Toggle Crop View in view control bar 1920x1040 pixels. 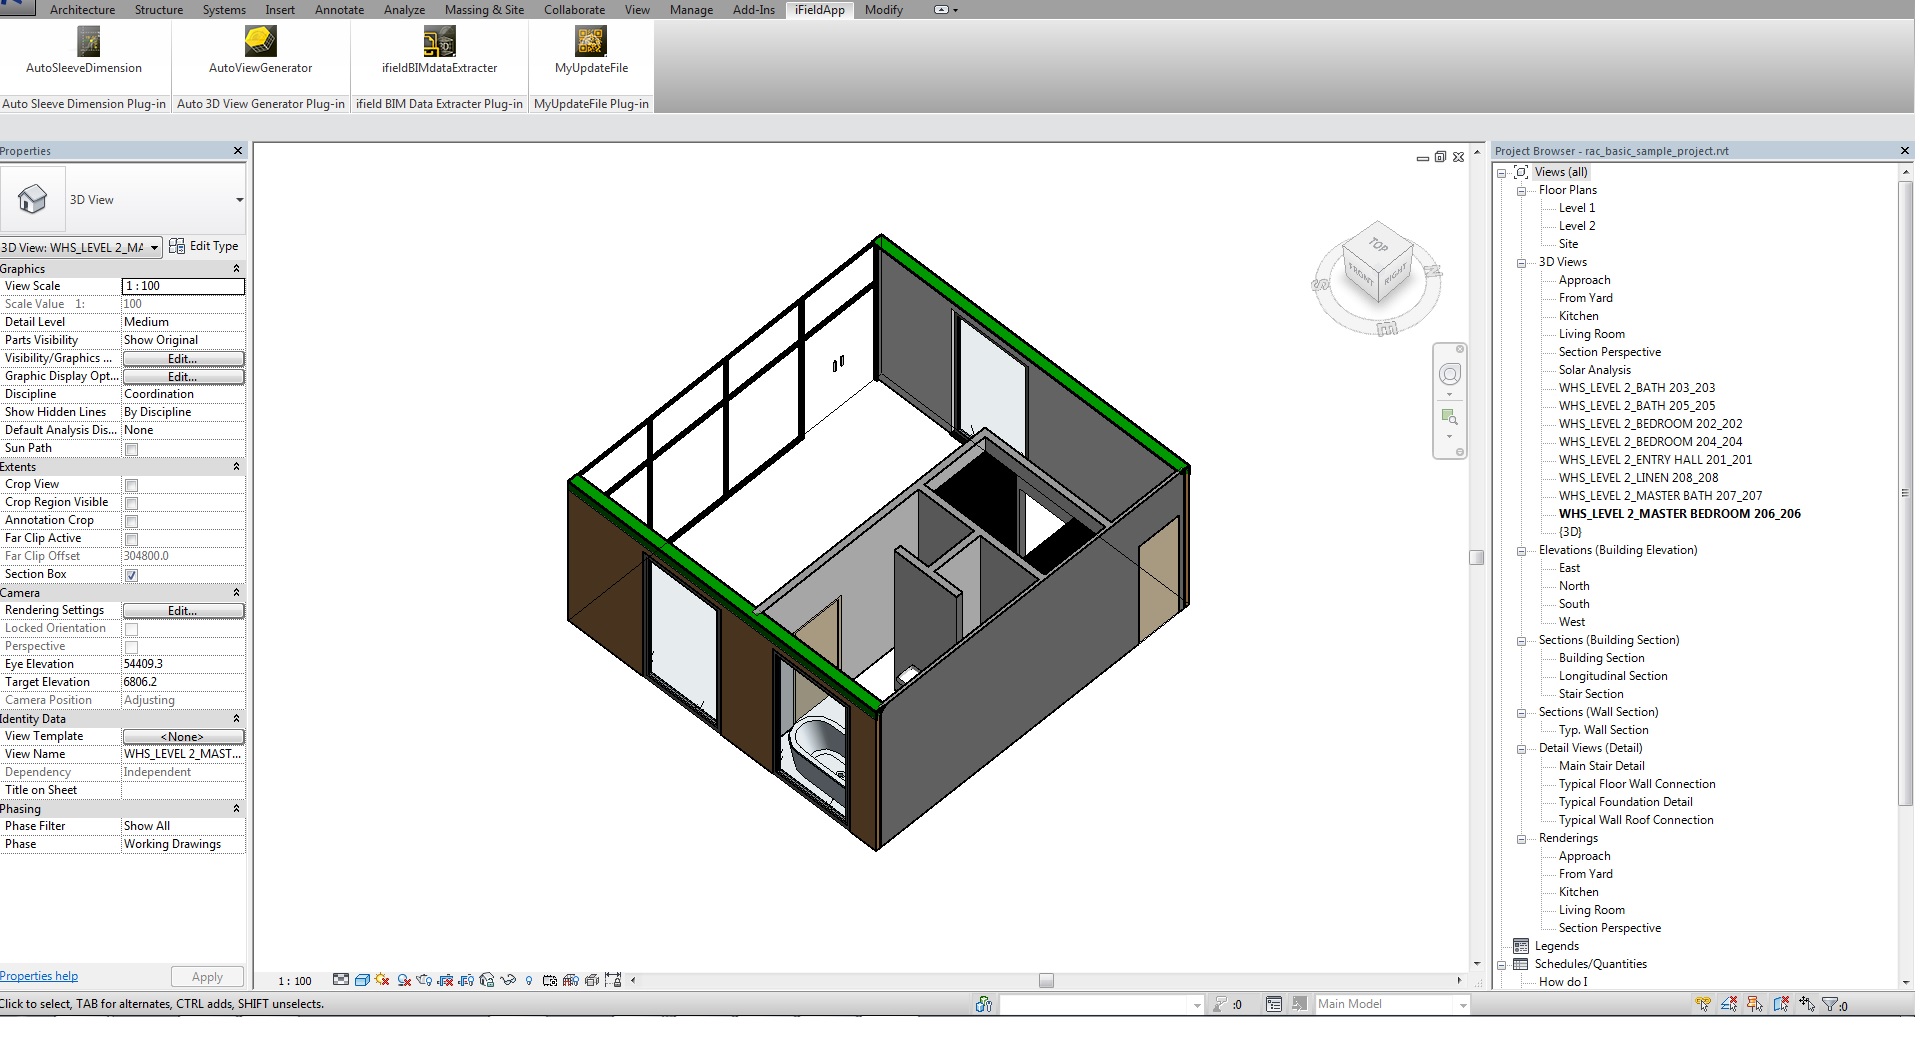point(446,980)
